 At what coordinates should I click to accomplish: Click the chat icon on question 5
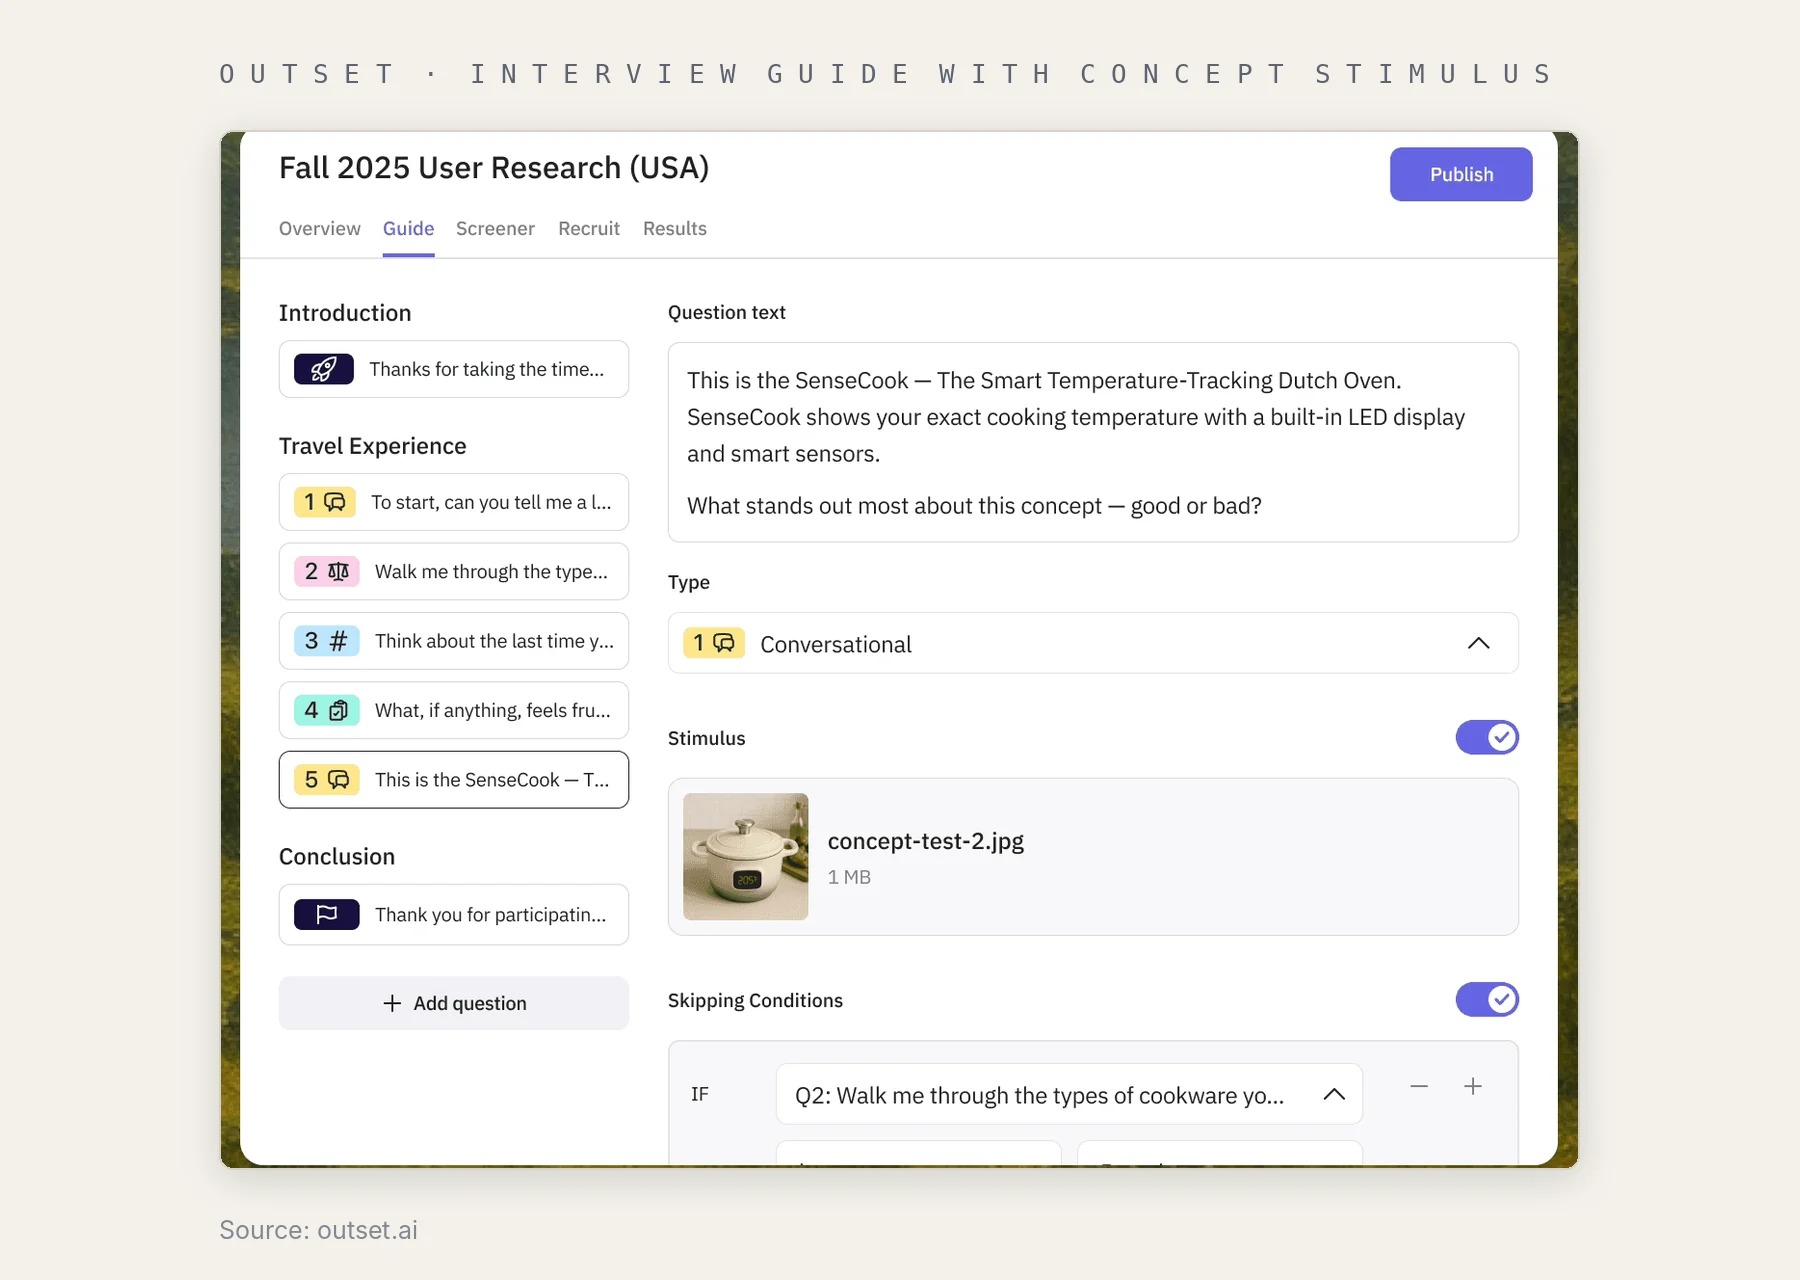point(339,779)
